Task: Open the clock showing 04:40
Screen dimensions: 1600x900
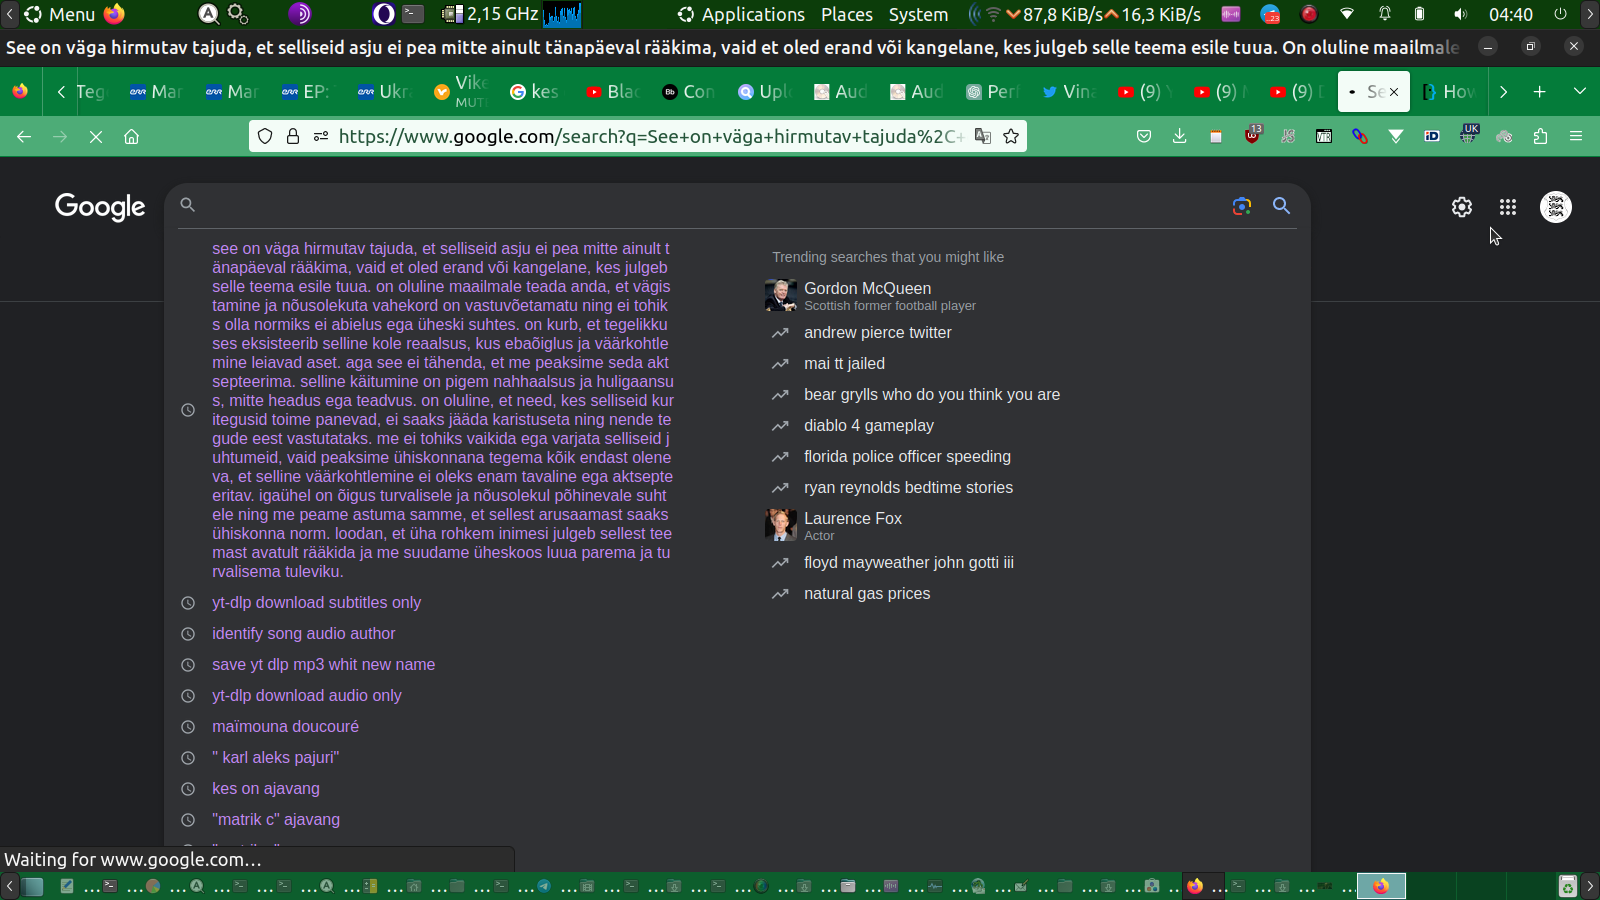Action: pos(1510,14)
